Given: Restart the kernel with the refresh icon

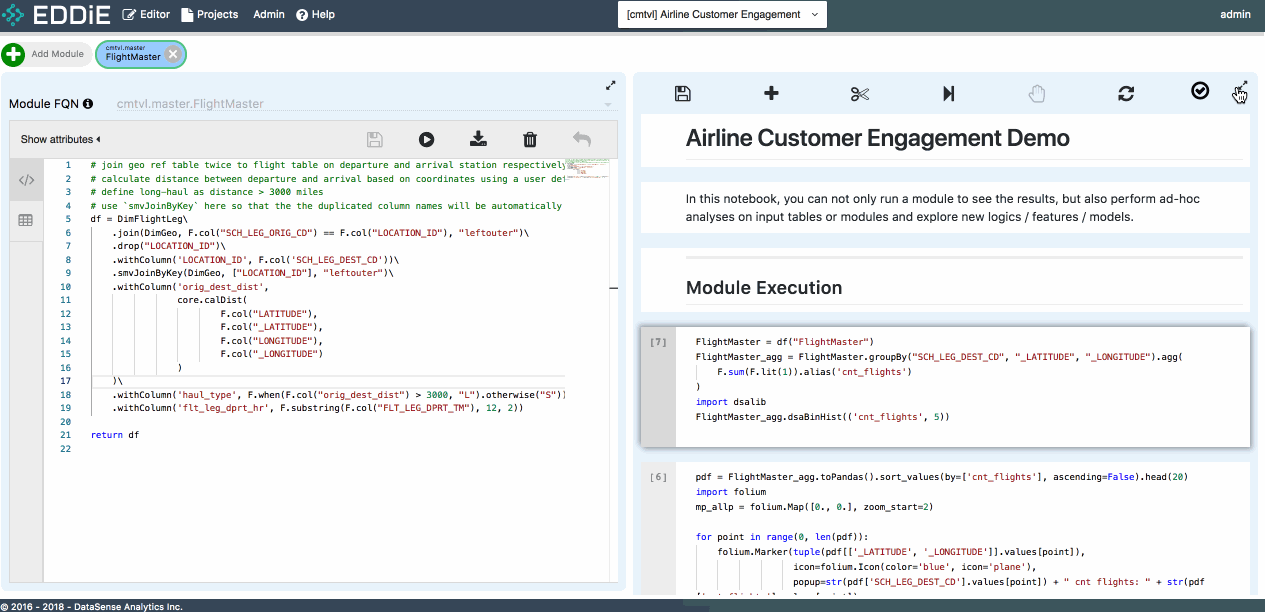Looking at the screenshot, I should 1126,93.
